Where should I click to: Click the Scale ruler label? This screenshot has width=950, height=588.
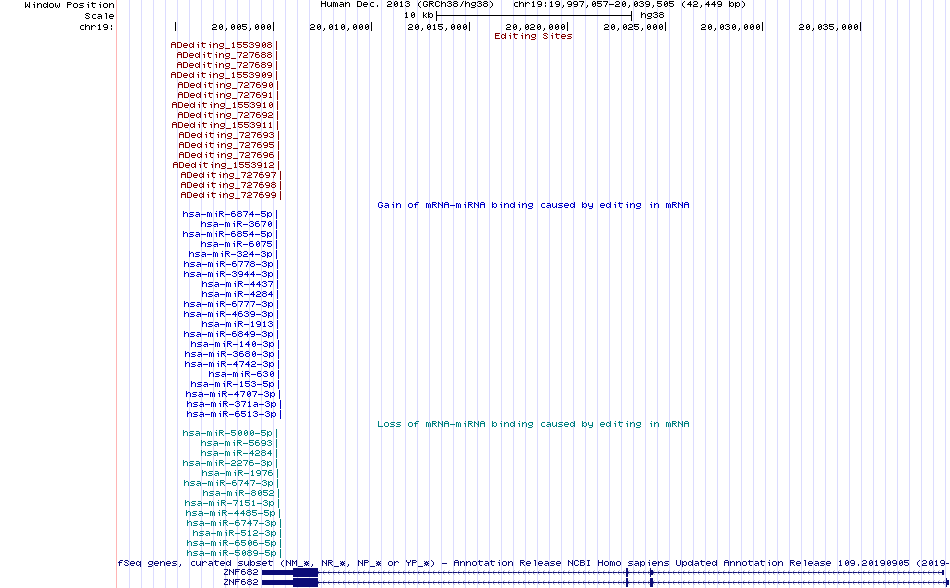99,16
